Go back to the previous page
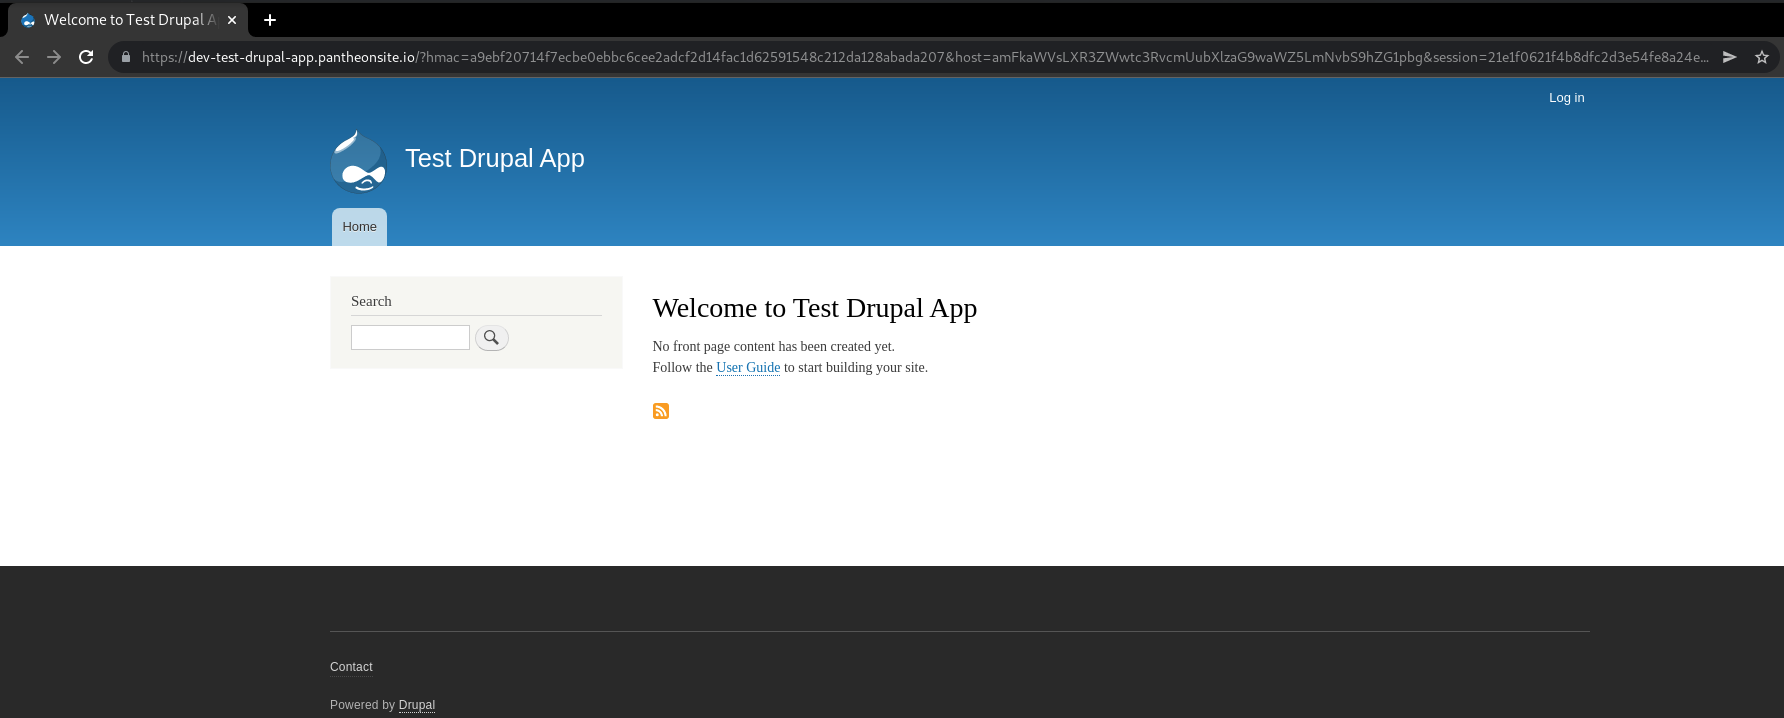This screenshot has height=718, width=1784. pyautogui.click(x=22, y=57)
